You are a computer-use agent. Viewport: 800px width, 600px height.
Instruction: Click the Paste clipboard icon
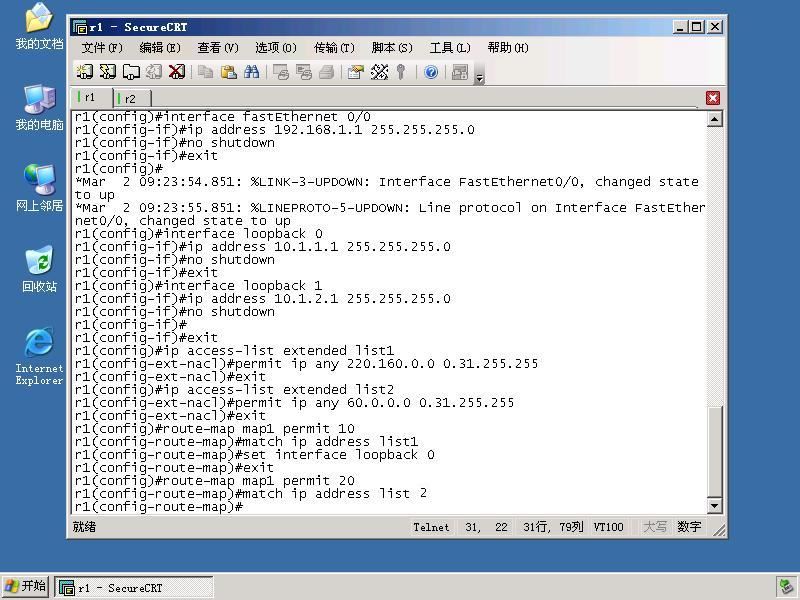[x=229, y=72]
